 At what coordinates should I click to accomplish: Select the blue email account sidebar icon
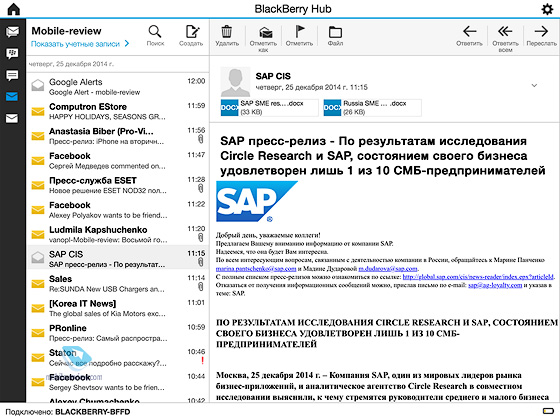click(12, 97)
